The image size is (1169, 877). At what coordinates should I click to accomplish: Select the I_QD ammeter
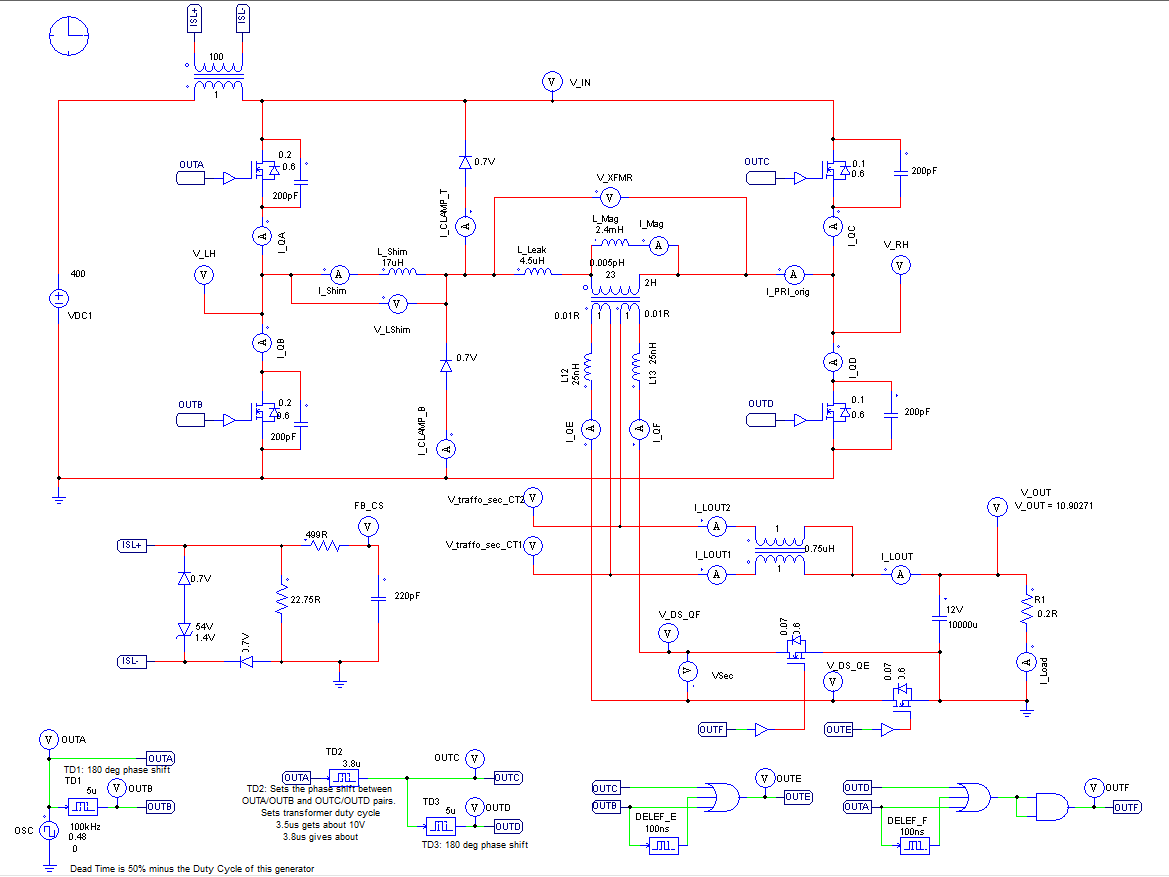[x=833, y=362]
